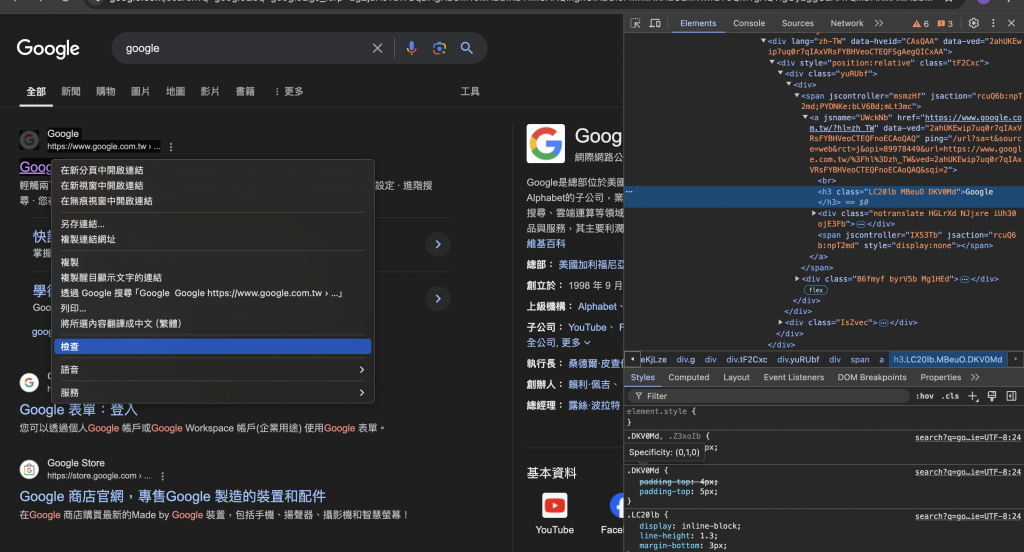Image resolution: width=1024 pixels, height=552 pixels.
Task: Open source link beside .LC20lb rule
Action: coord(968,516)
